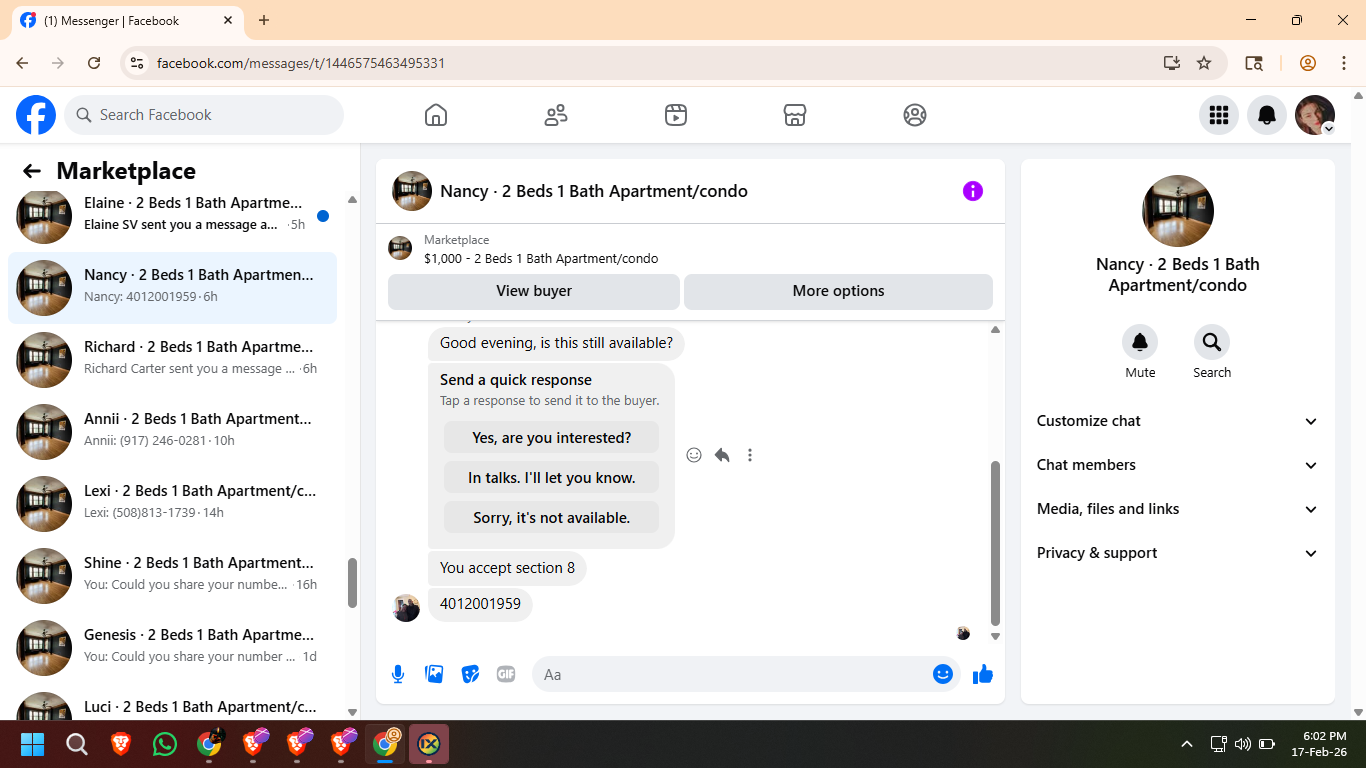Open the account menu from profile picture
This screenshot has height=768, width=1366.
[x=1315, y=115]
